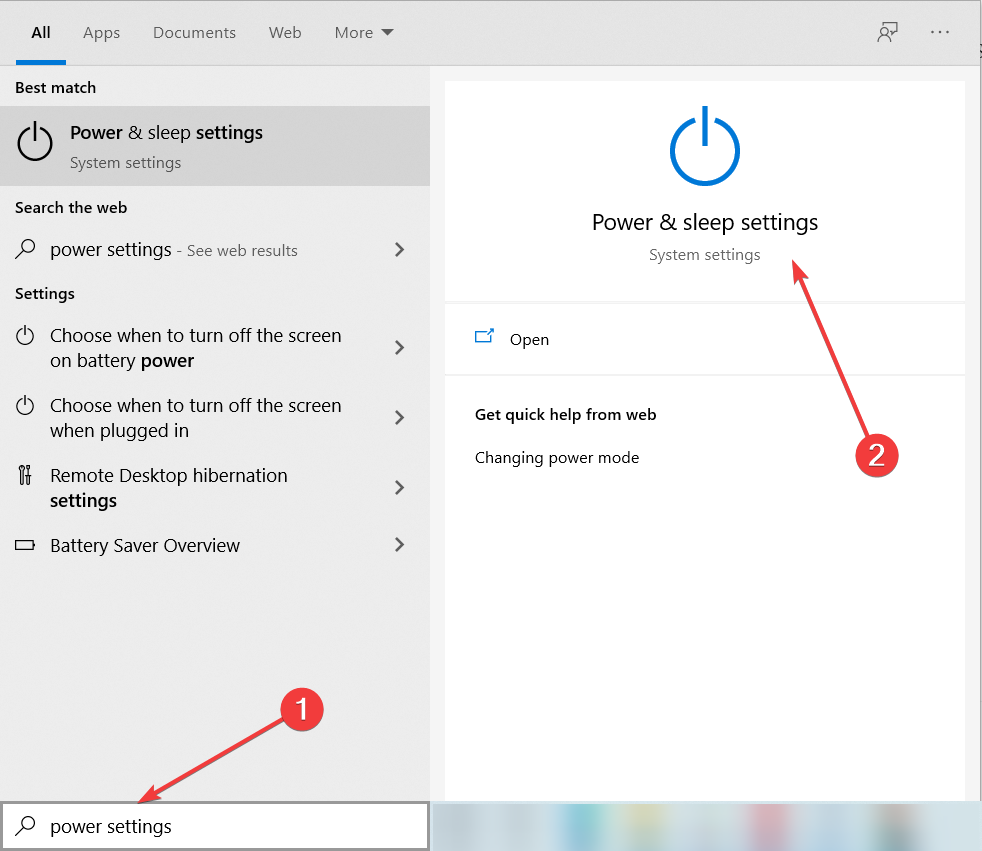Click the large blue power icon
Image resolution: width=982 pixels, height=851 pixels.
(705, 146)
